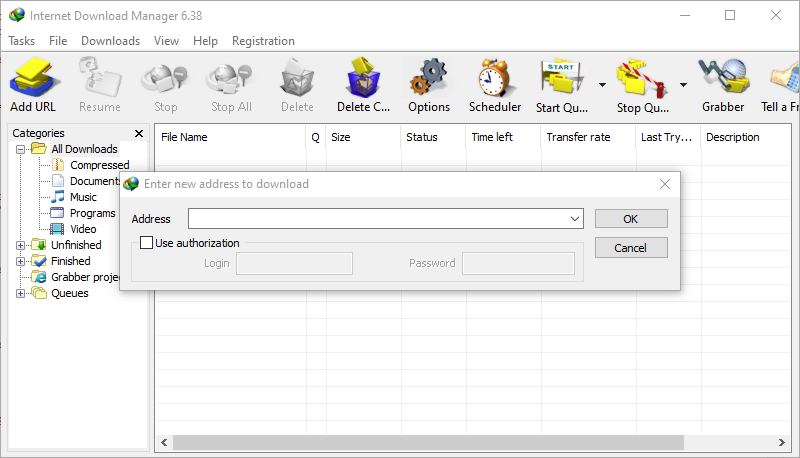The image size is (800, 458).
Task: Click the Resume toolbar icon
Action: [100, 78]
